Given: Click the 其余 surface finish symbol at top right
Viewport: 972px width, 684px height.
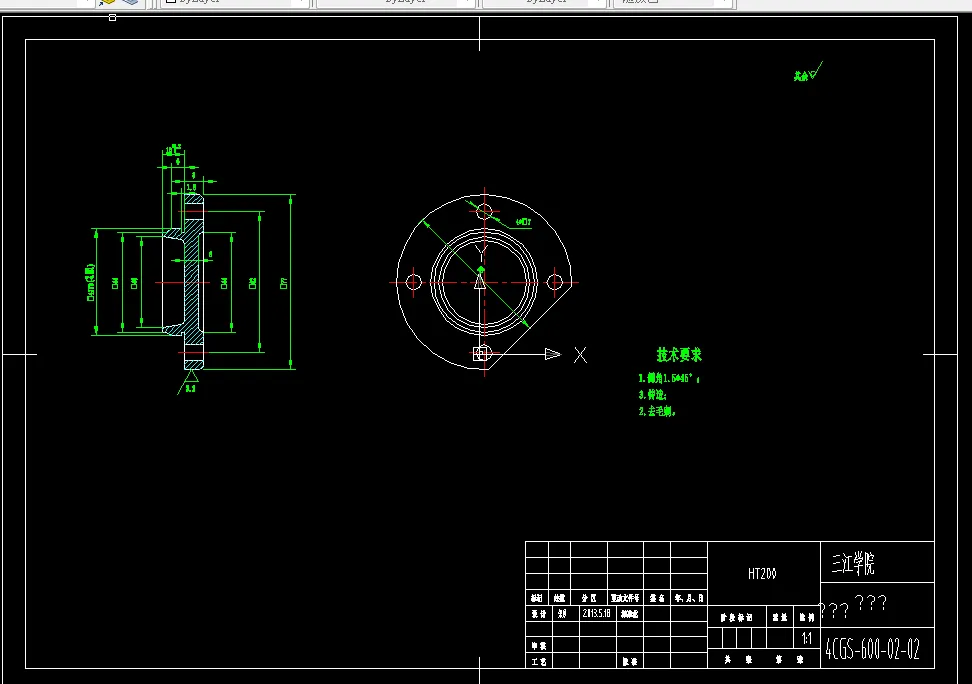Looking at the screenshot, I should tap(808, 72).
